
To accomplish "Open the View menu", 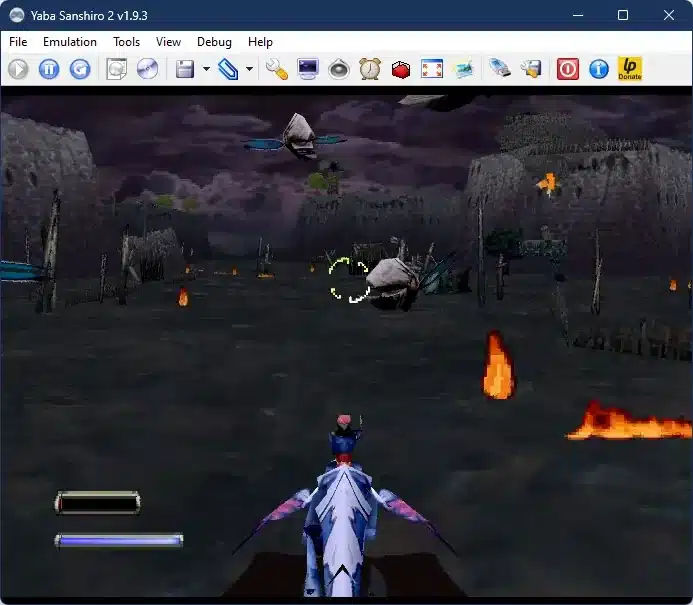I will point(168,42).
